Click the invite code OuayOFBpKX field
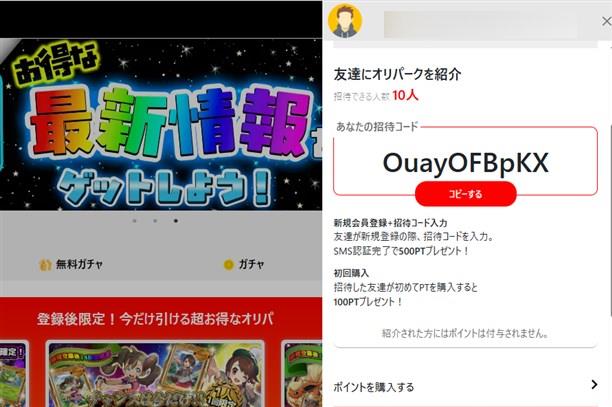 tap(466, 163)
